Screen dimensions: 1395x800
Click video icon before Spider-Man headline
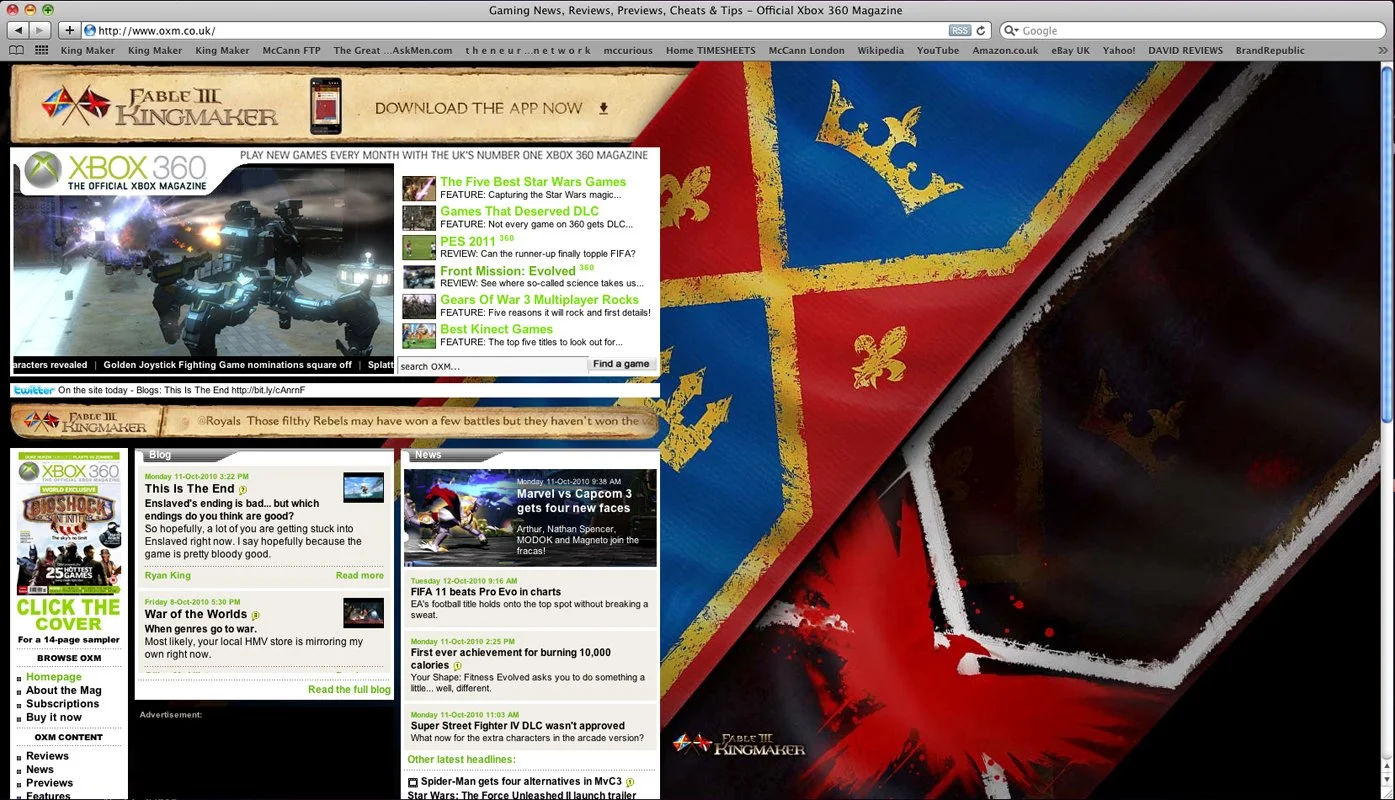pyautogui.click(x=413, y=783)
